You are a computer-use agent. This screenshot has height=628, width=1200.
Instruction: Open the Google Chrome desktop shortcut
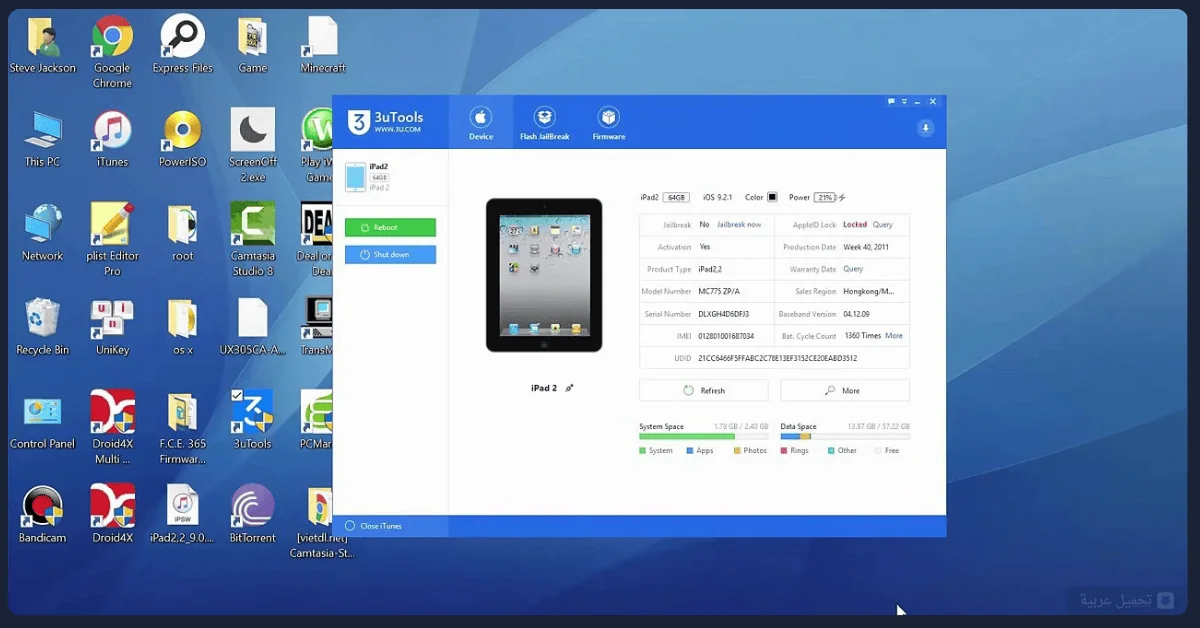(x=112, y=52)
